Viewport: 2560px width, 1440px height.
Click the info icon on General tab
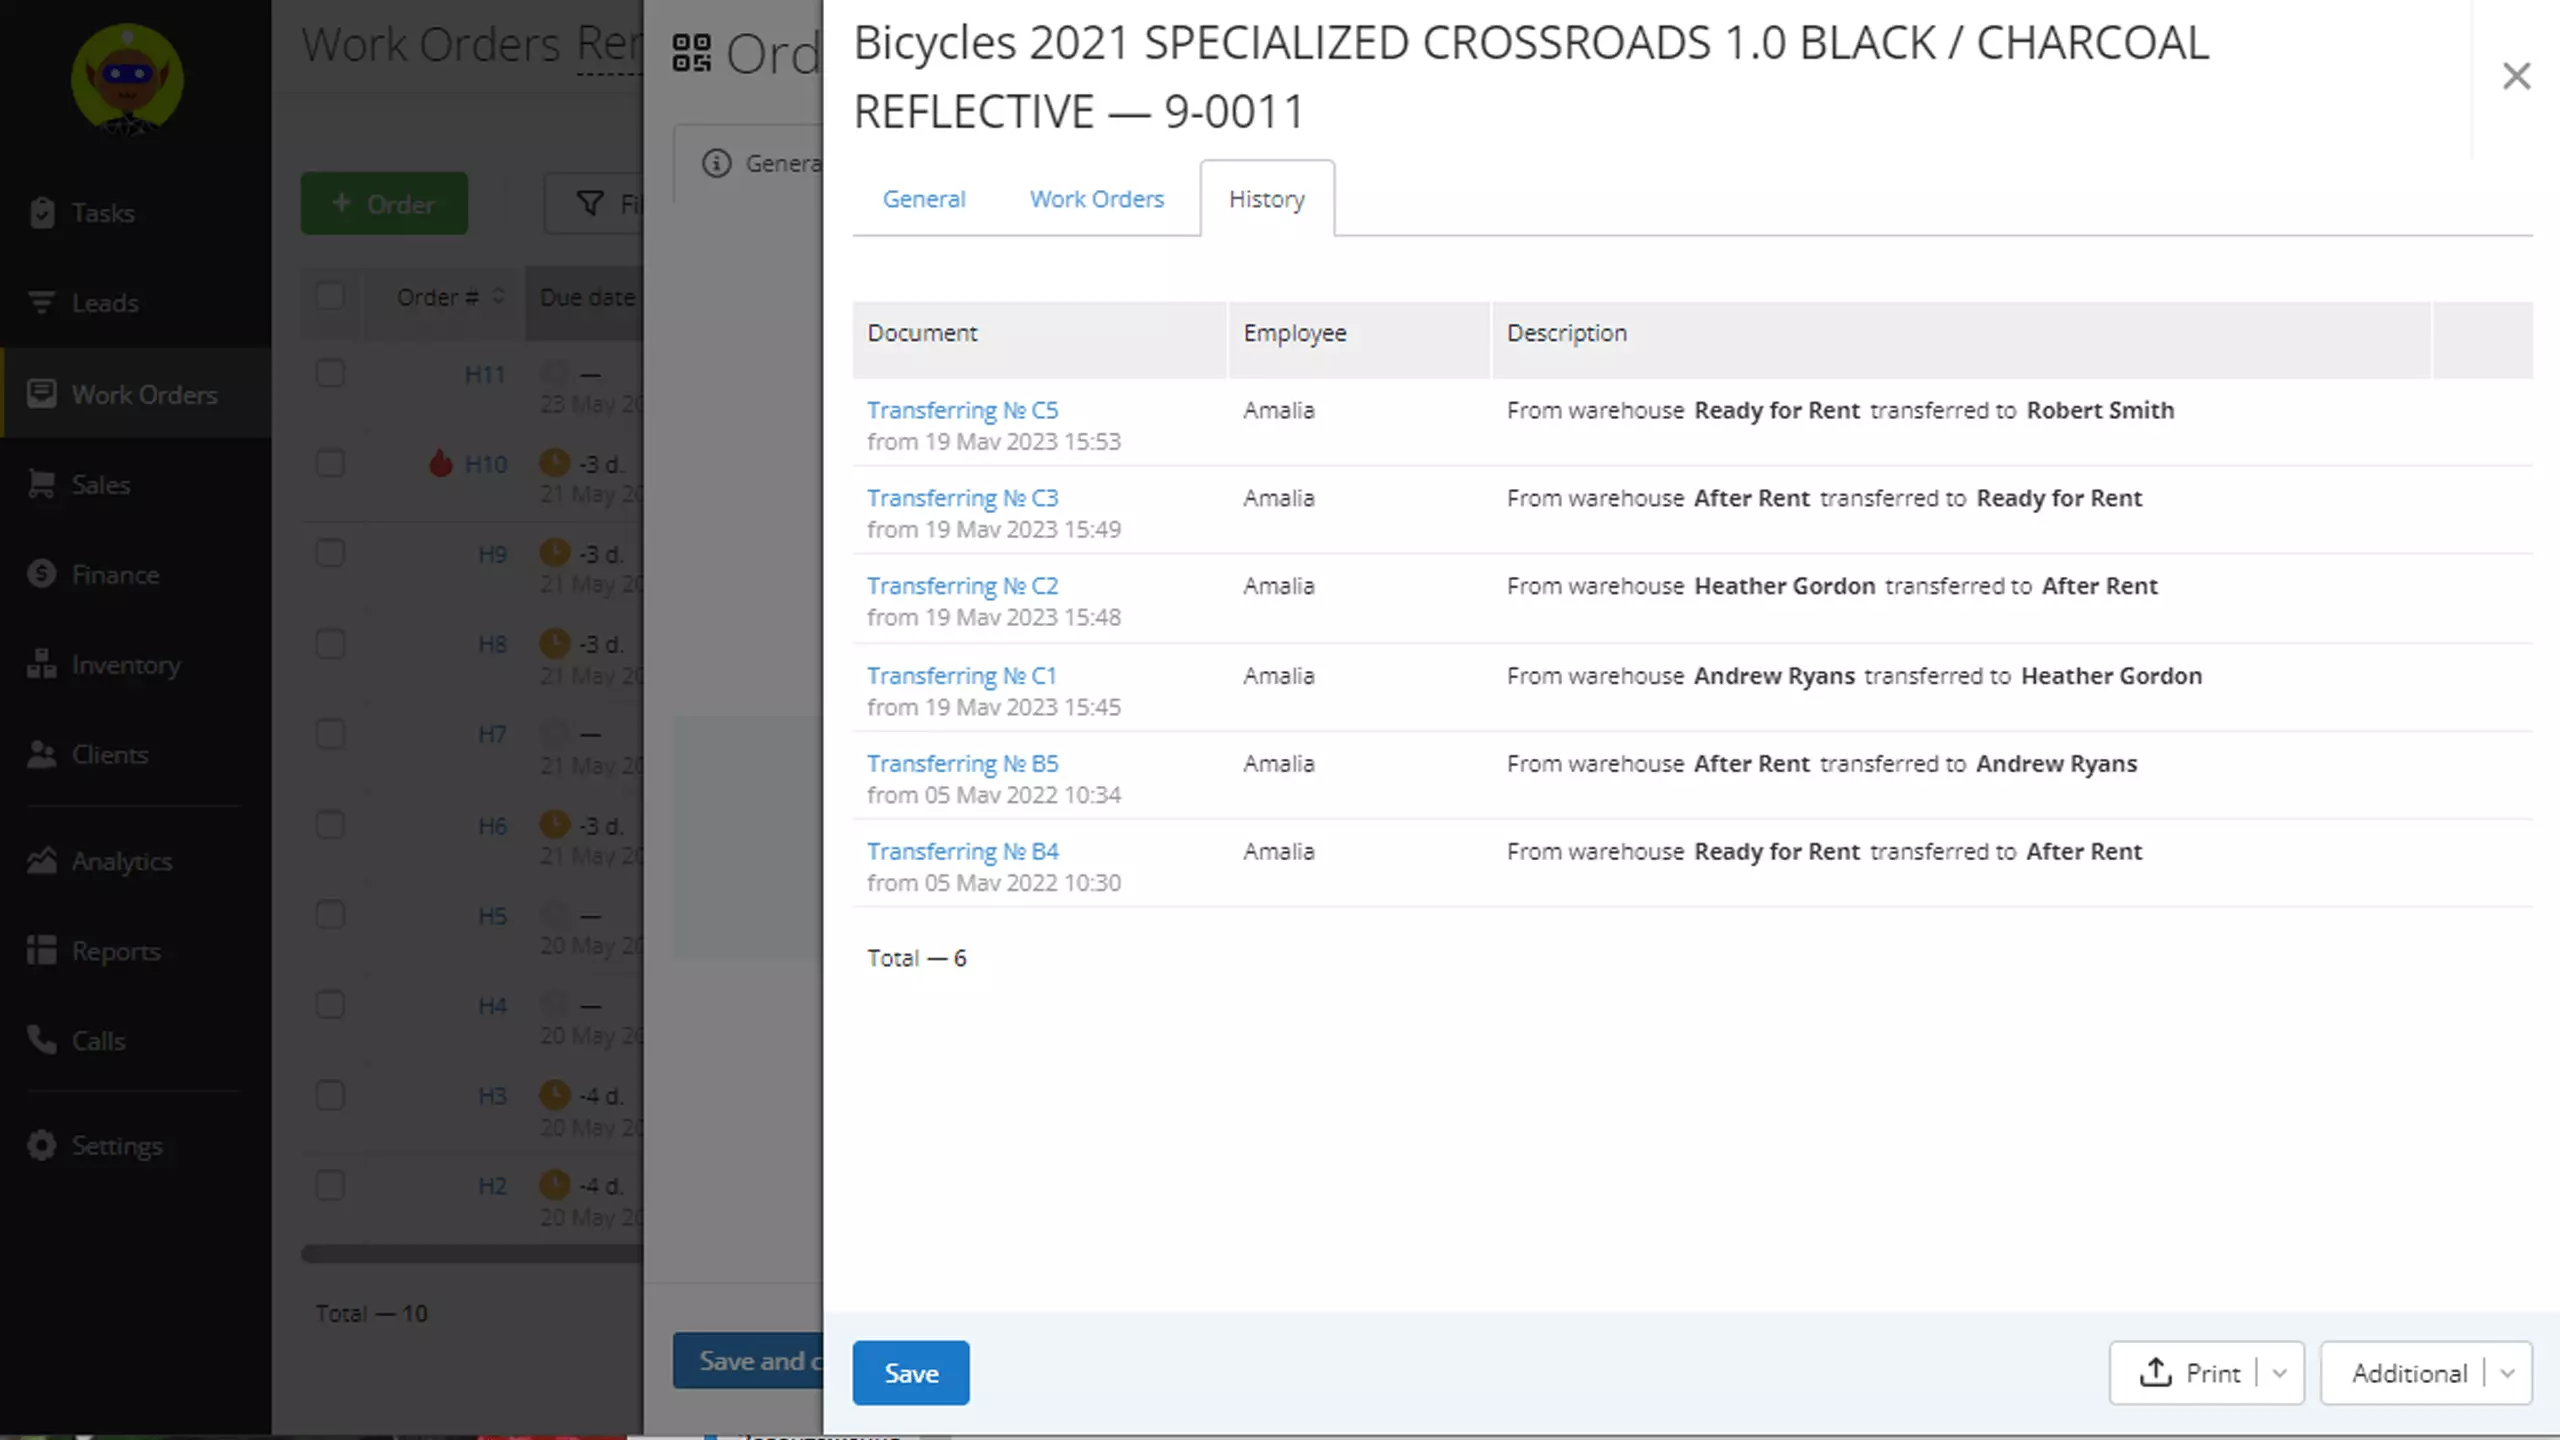(716, 163)
